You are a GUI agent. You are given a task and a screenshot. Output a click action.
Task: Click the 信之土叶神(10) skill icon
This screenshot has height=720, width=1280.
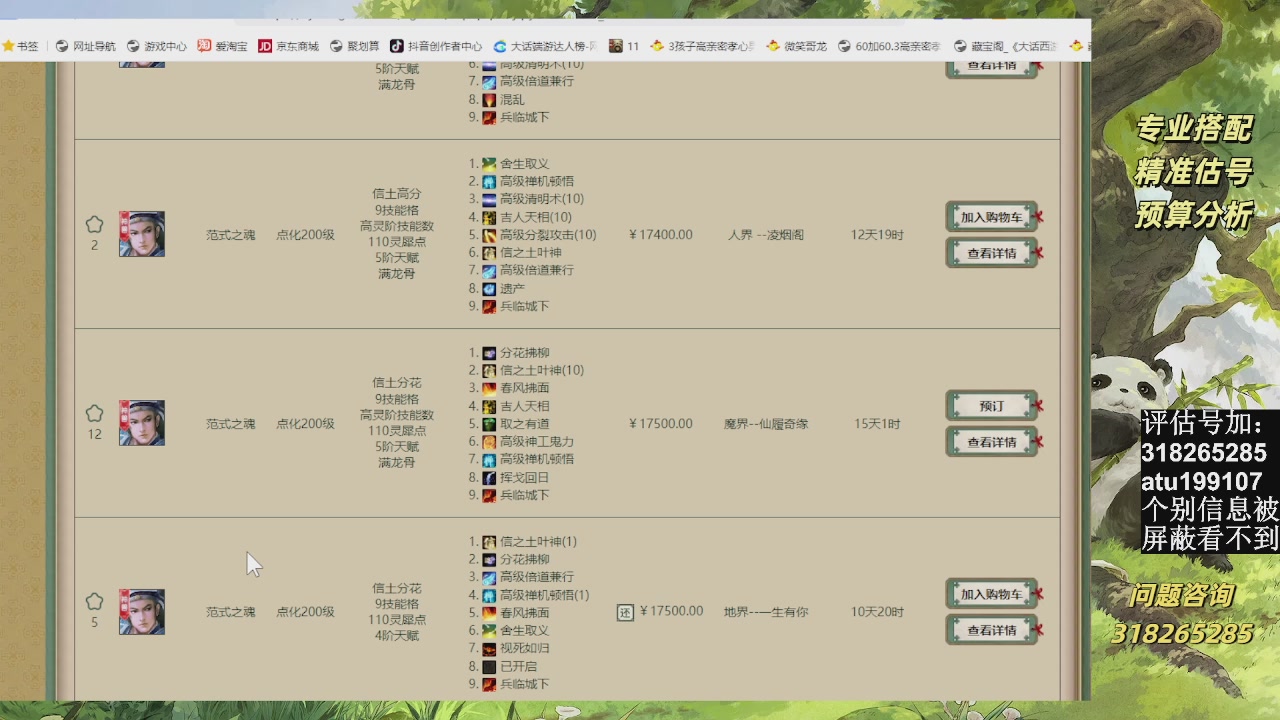click(x=489, y=370)
